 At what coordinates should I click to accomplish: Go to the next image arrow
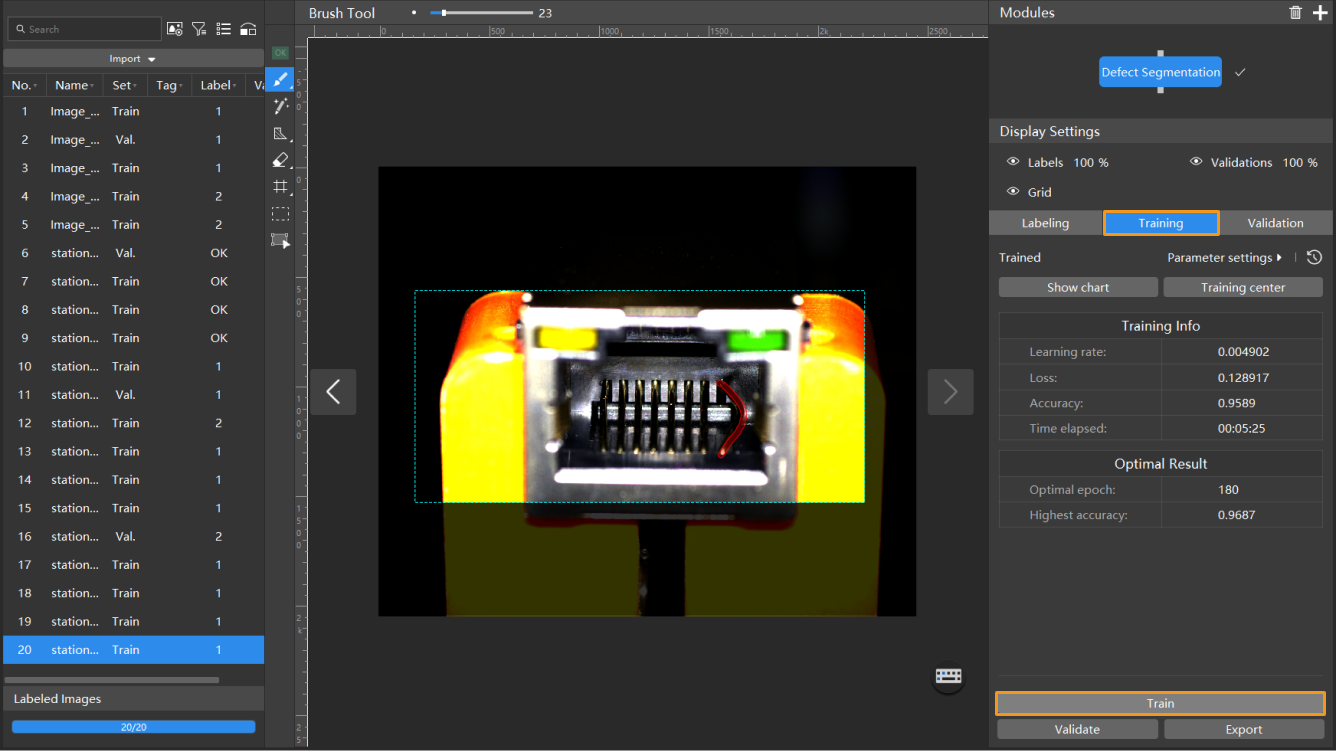point(950,392)
